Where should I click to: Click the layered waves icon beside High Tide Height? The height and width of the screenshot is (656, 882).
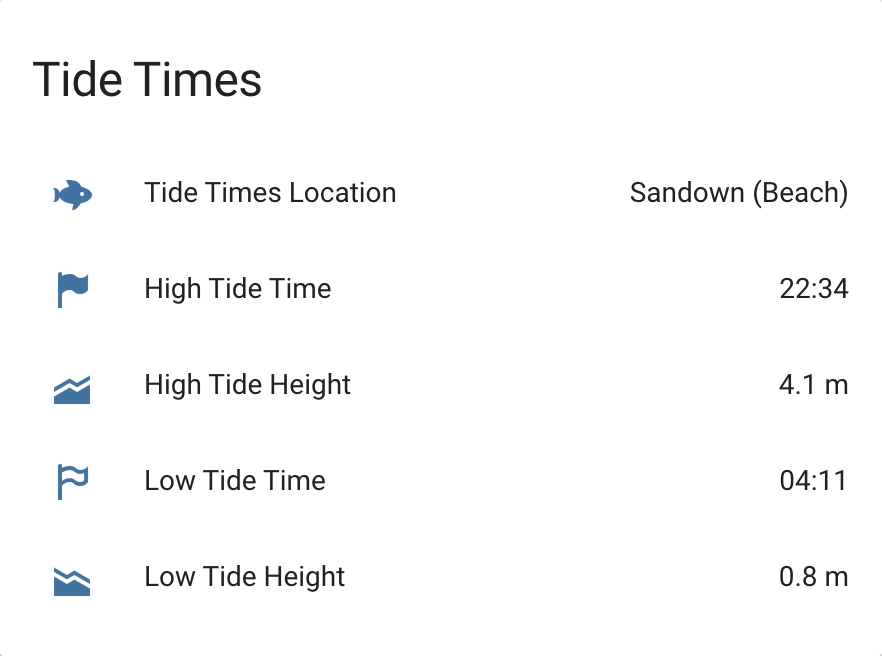[71, 385]
